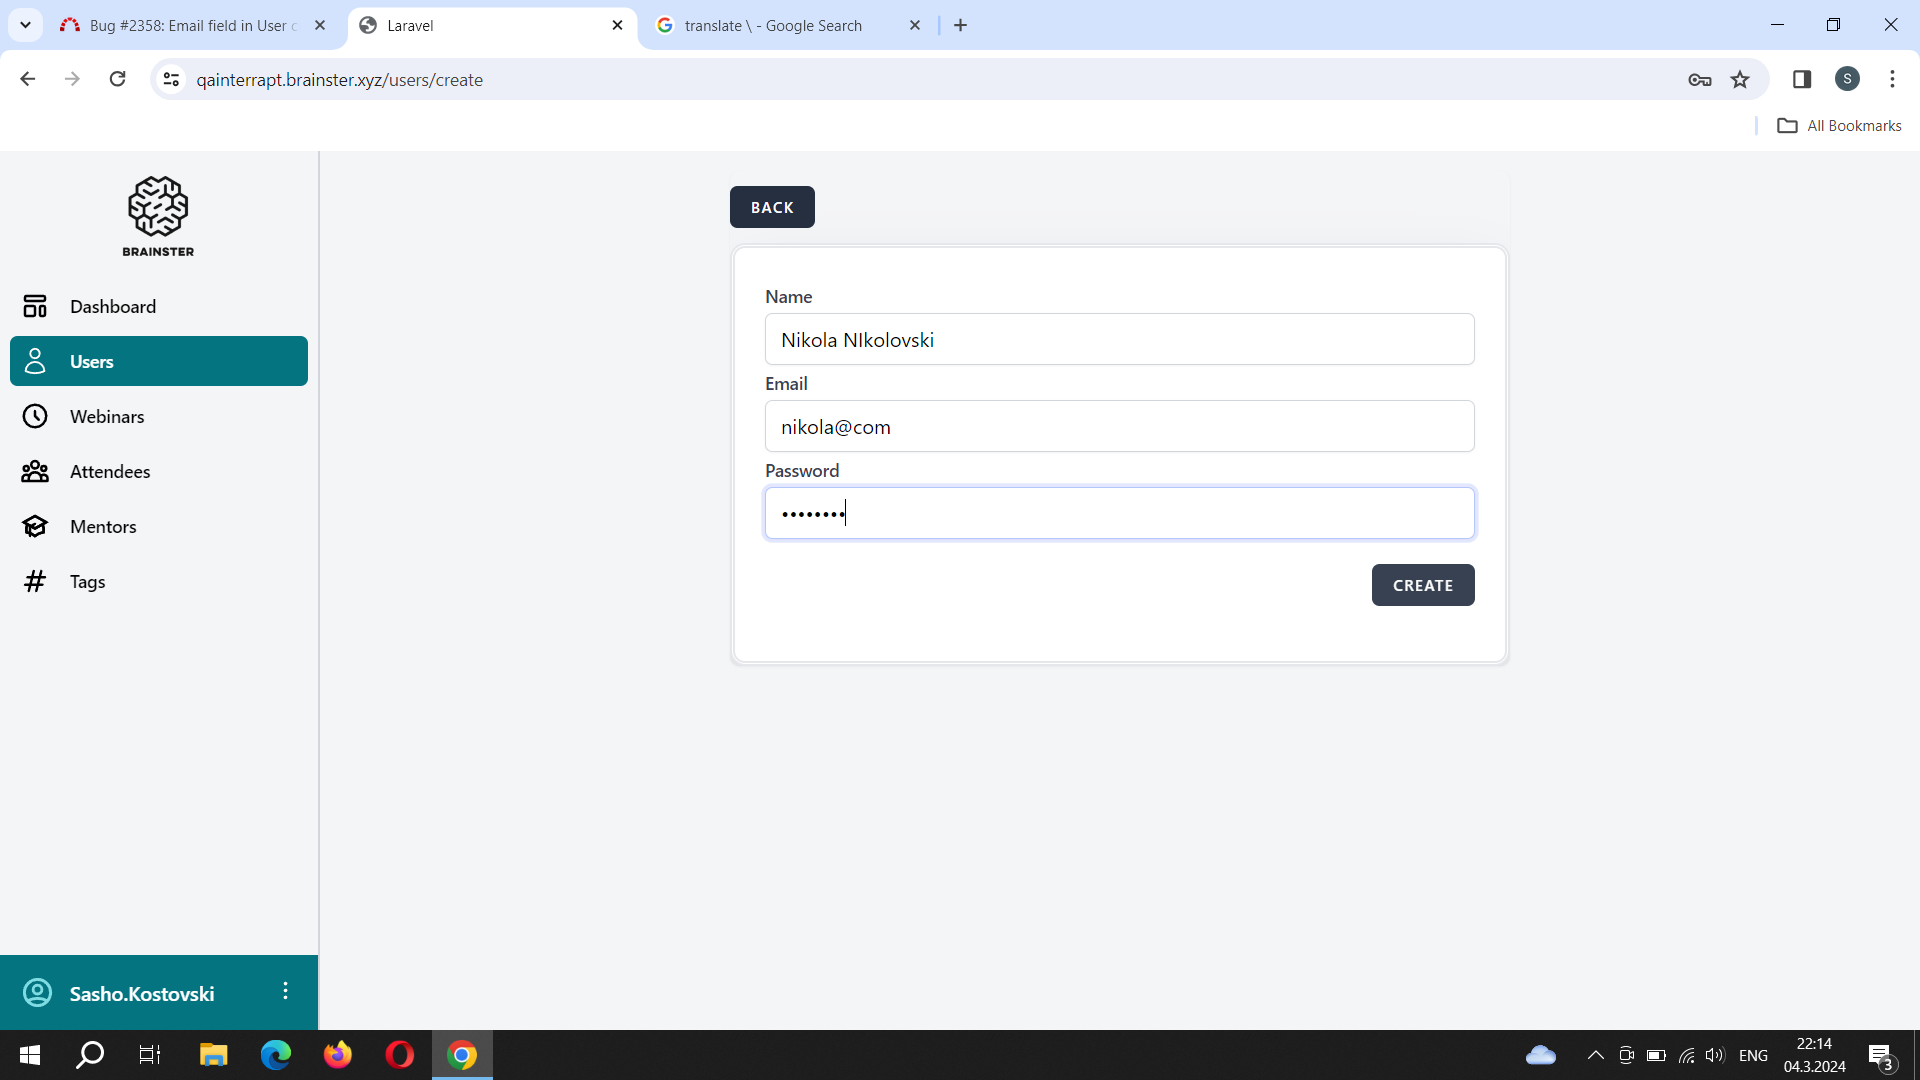Viewport: 1920px width, 1080px height.
Task: Click the BACK button
Action: 772,207
